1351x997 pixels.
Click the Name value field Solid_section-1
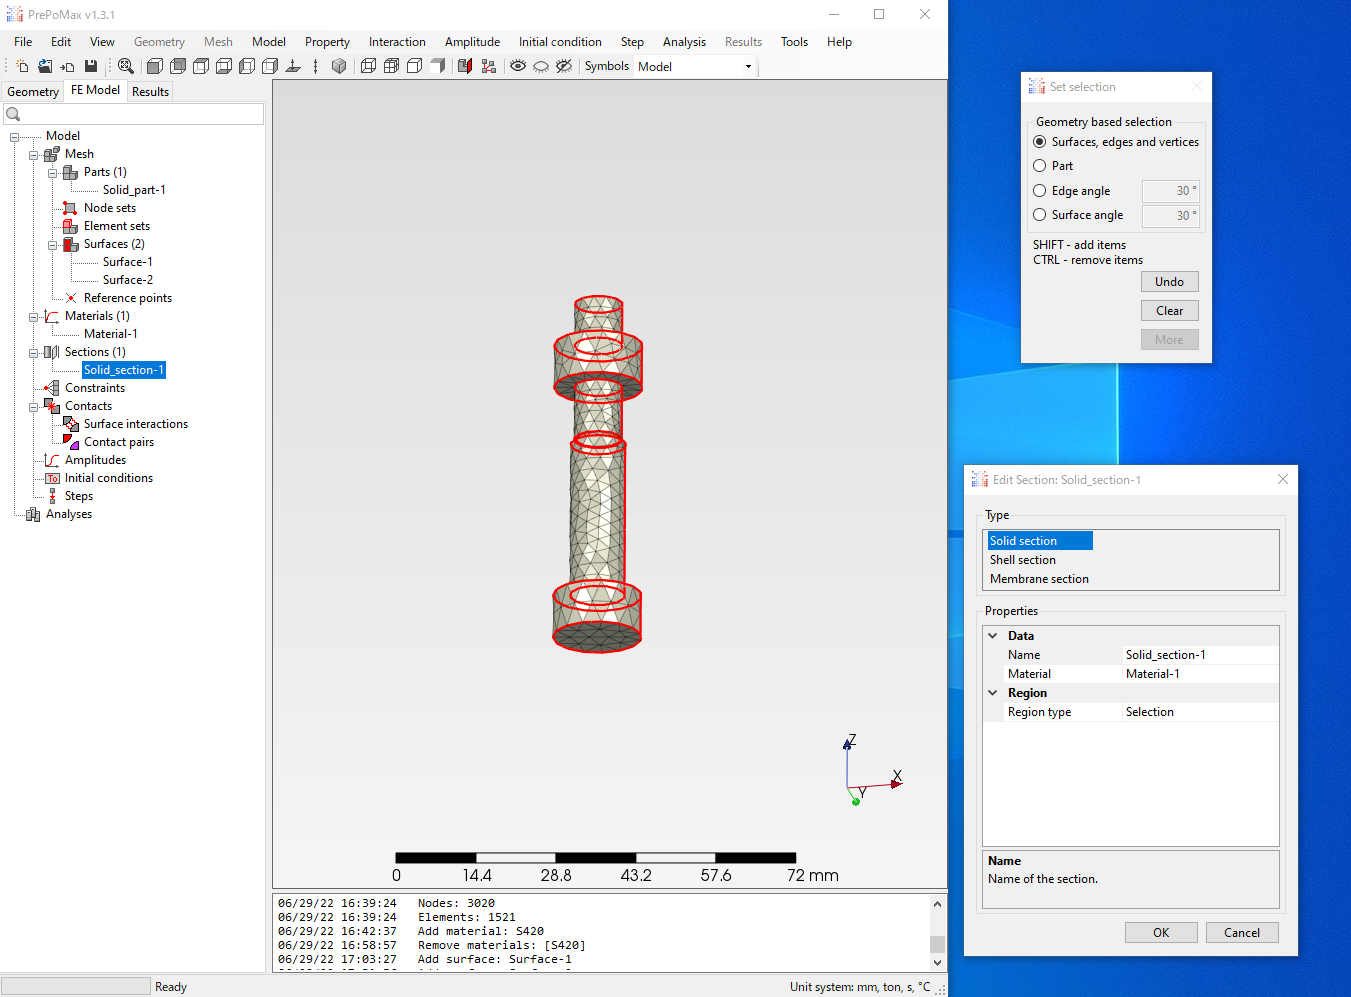[x=1201, y=655]
